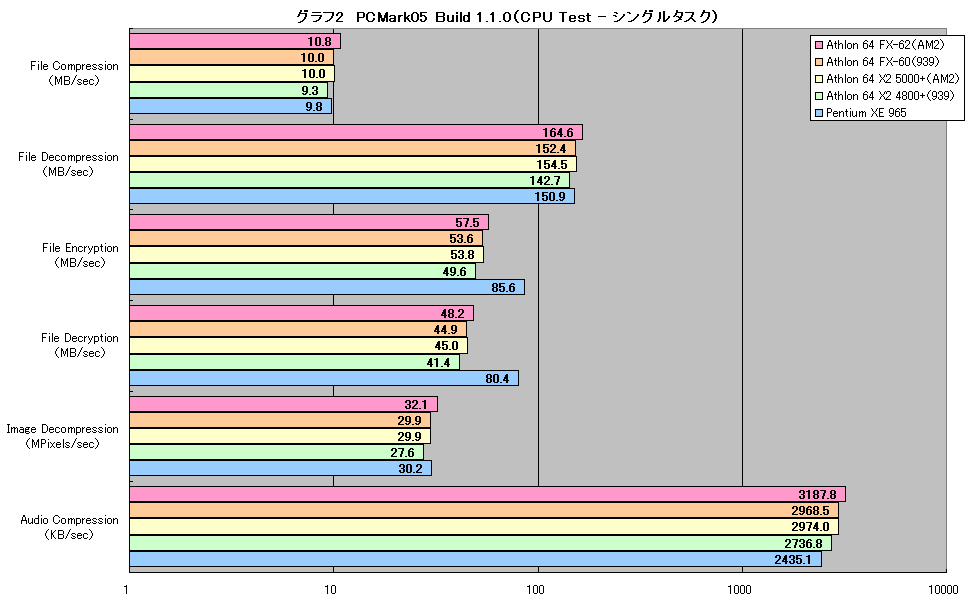Image resolution: width=970 pixels, height=604 pixels.
Task: Click the green Athlon 64 X2 4800+(939) legend swatch
Action: coord(819,96)
